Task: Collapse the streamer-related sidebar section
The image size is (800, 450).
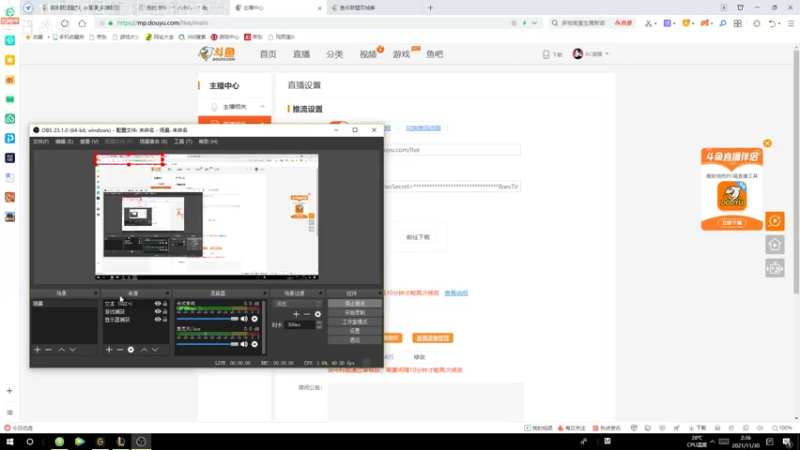Action: click(262, 107)
